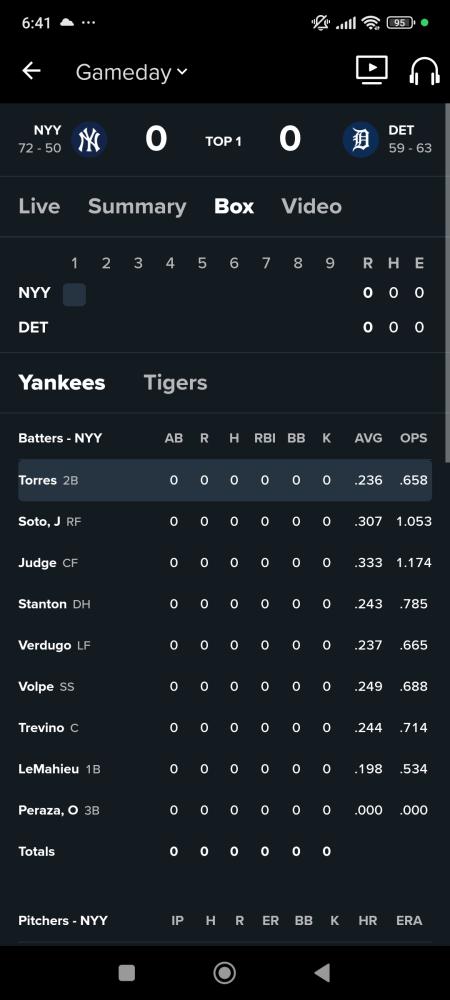Open Torres player row
Viewport: 450px width, 1000px height.
pyautogui.click(x=225, y=480)
